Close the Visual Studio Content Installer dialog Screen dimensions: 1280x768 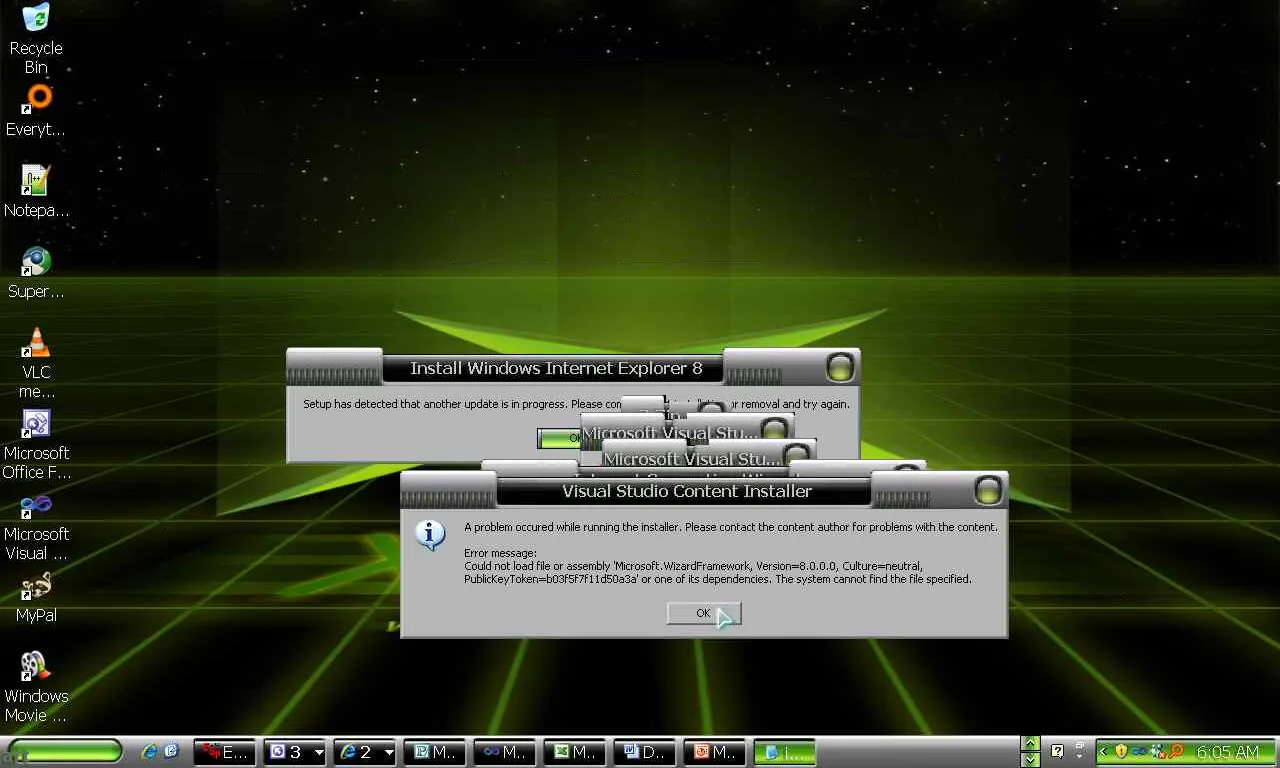tap(988, 490)
